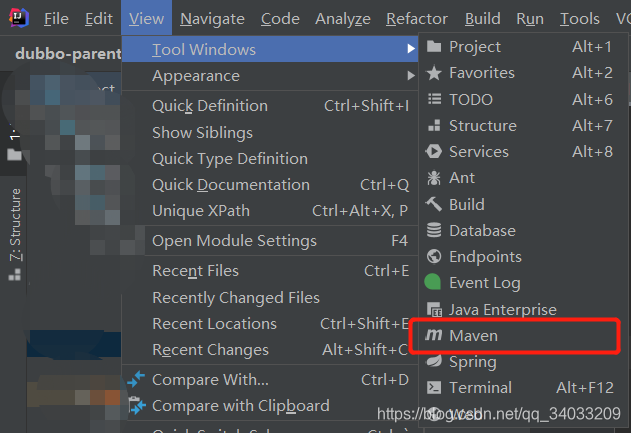This screenshot has height=433, width=631.
Task: Click the Services play-hexagon icon
Action: click(x=434, y=152)
